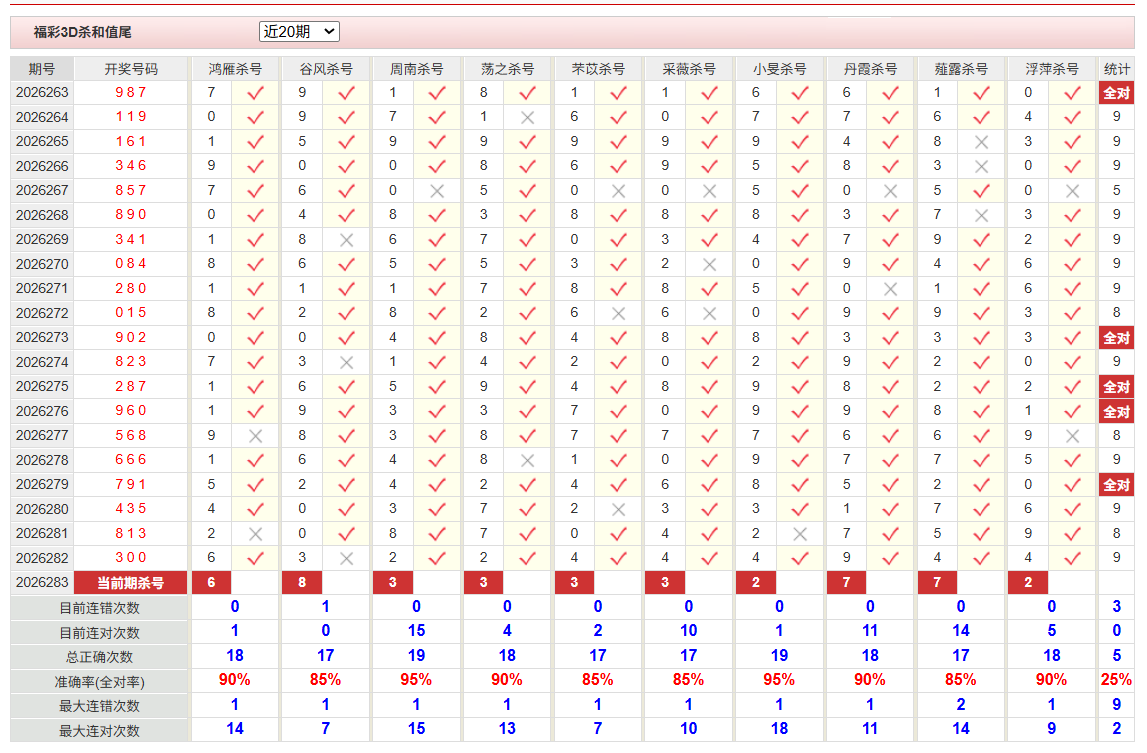Screen dimensions: 1147x753
Task: Click the X mark in row 2026282 谷风杀号
Action: pyautogui.click(x=346, y=558)
